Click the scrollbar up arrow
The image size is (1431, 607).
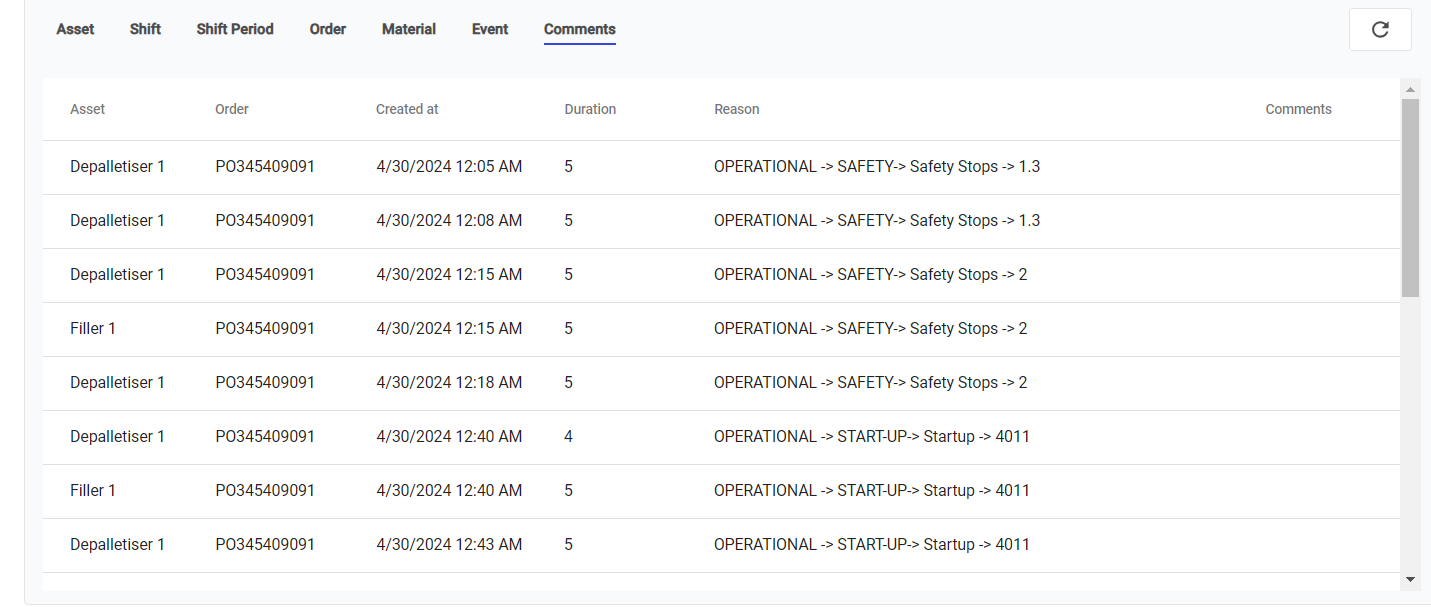point(1410,89)
